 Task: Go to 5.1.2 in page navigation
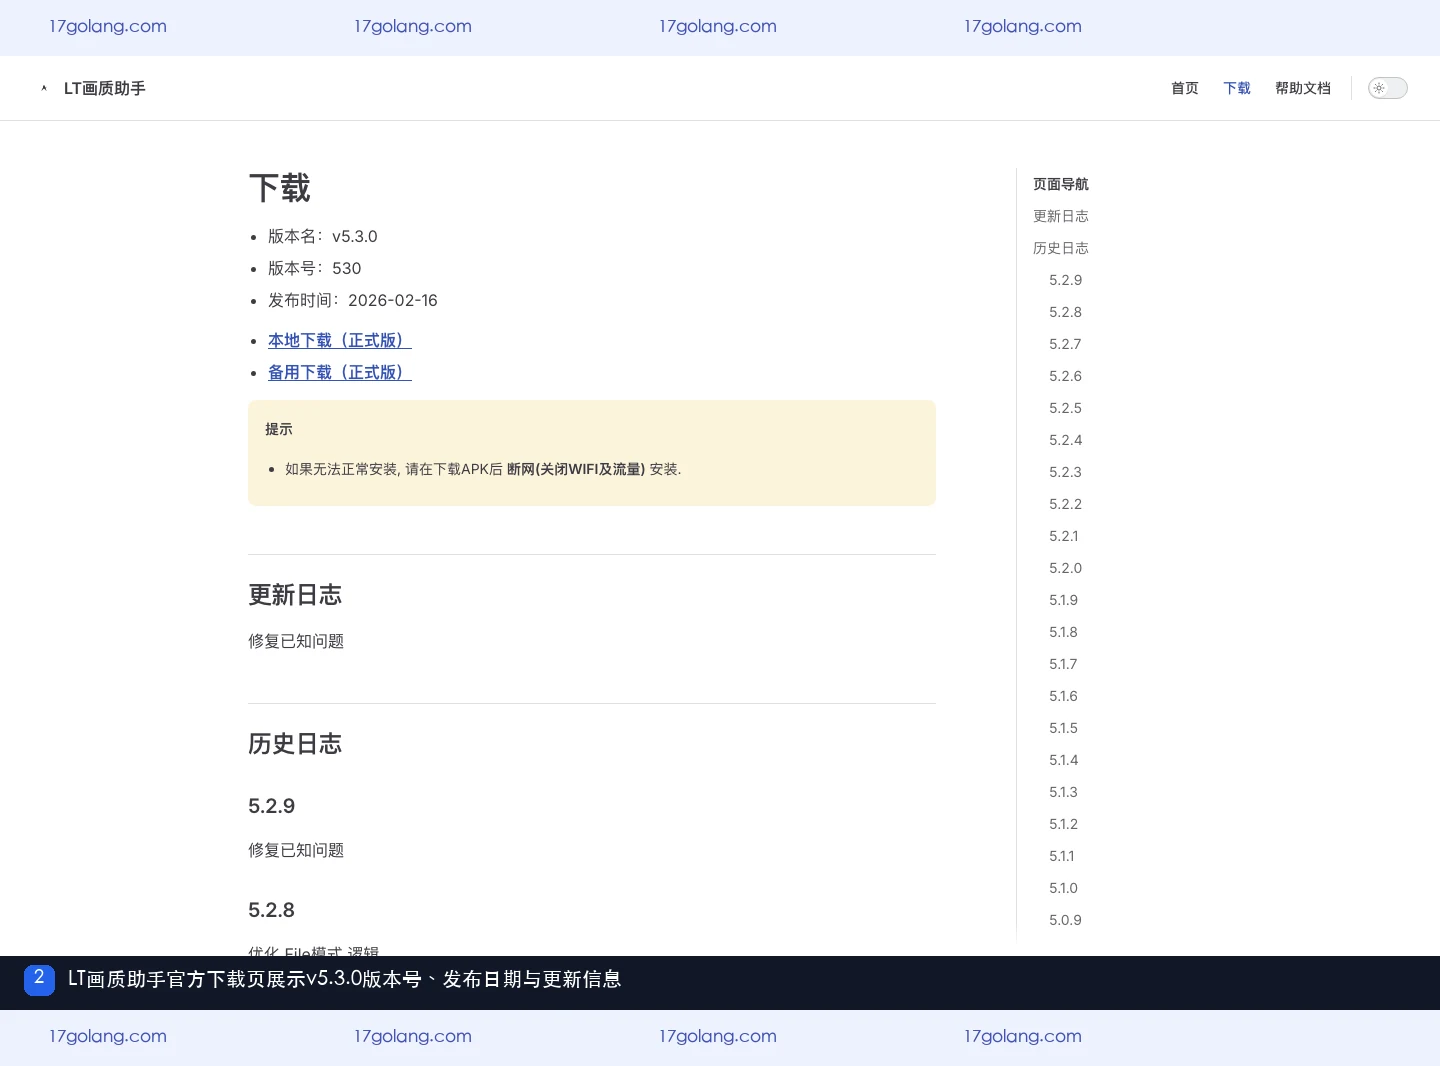[x=1063, y=824]
